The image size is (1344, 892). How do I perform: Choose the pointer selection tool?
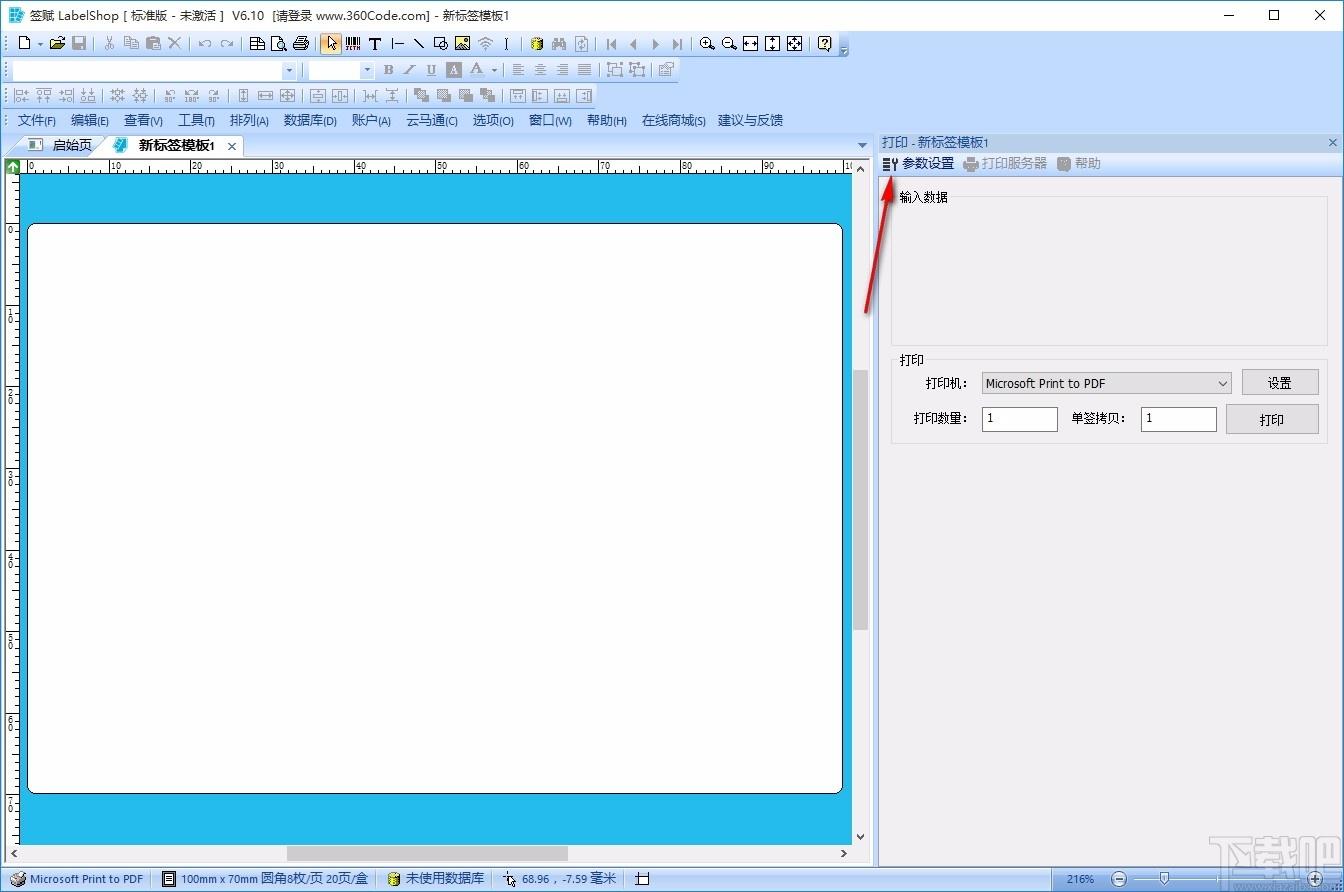(331, 43)
